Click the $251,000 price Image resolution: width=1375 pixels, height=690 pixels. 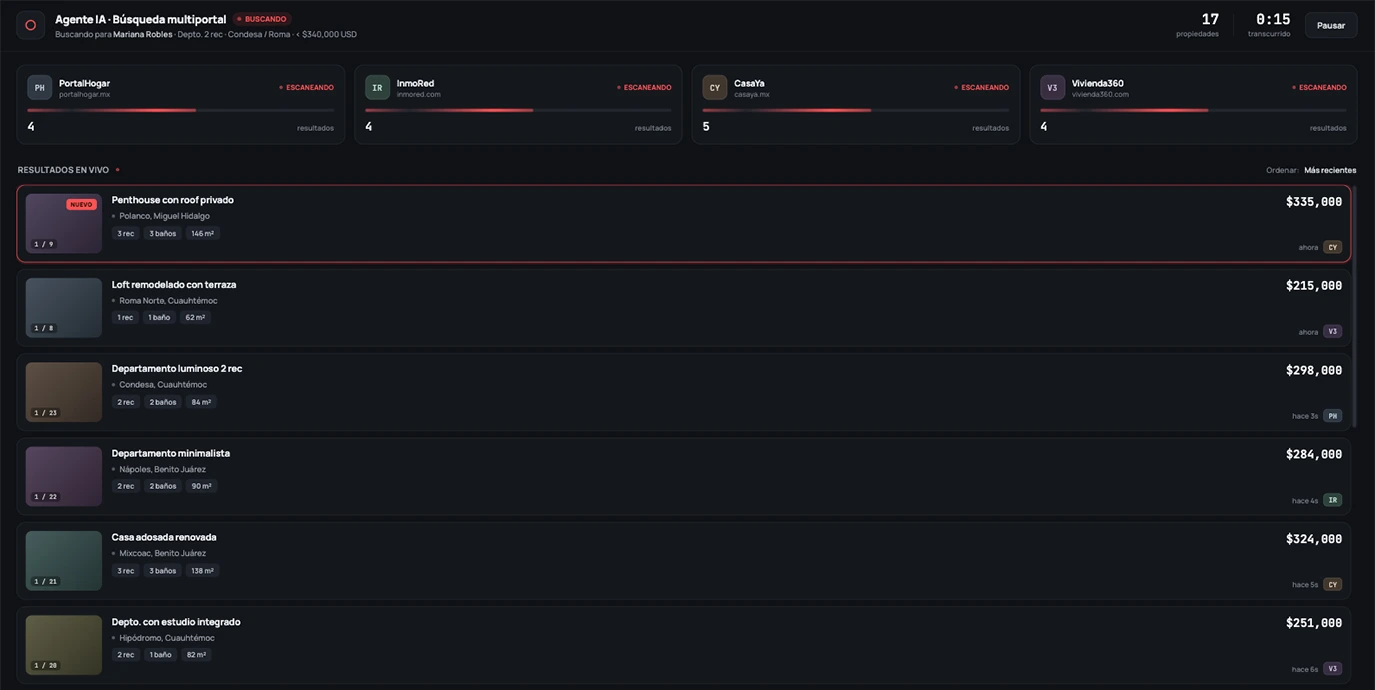pos(1314,623)
